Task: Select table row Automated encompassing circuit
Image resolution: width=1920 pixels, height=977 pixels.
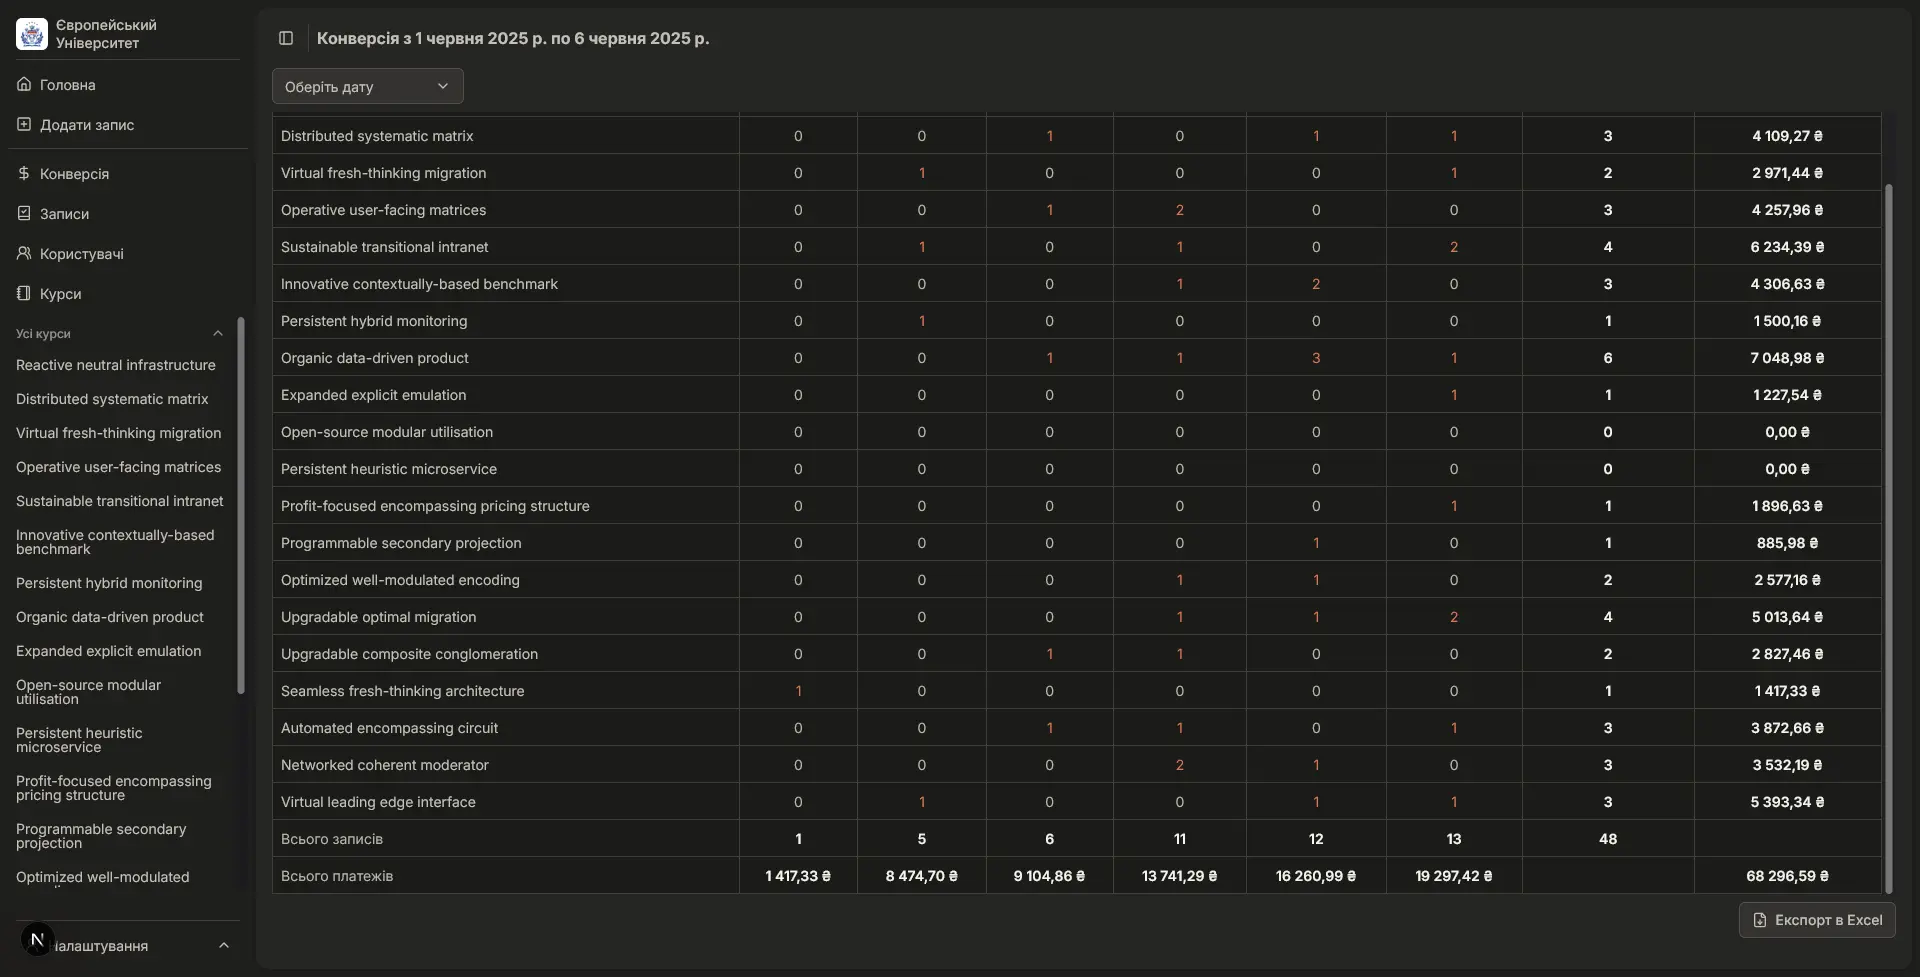Action: [x=1076, y=728]
